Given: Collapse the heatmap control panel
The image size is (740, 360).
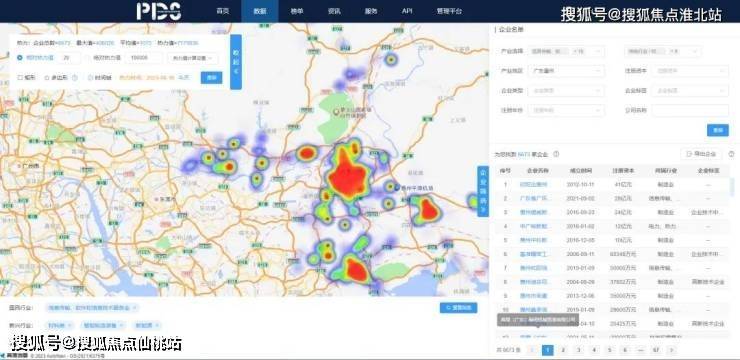Looking at the screenshot, I should click(236, 61).
